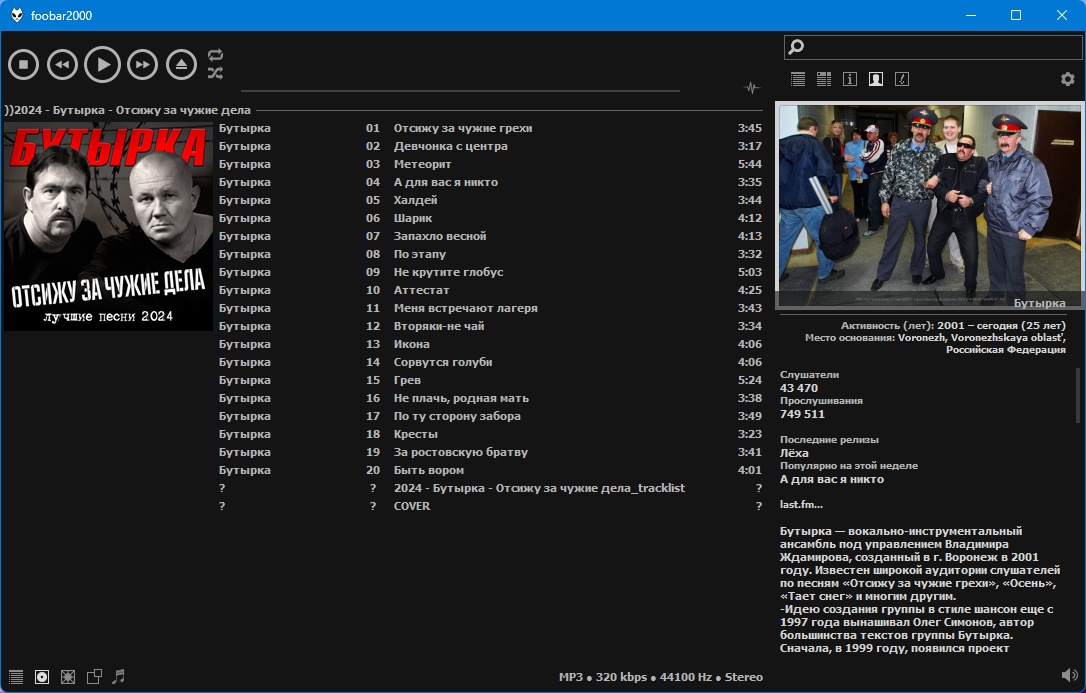Open the info 'i' panel icon
1086x693 pixels.
pos(850,79)
